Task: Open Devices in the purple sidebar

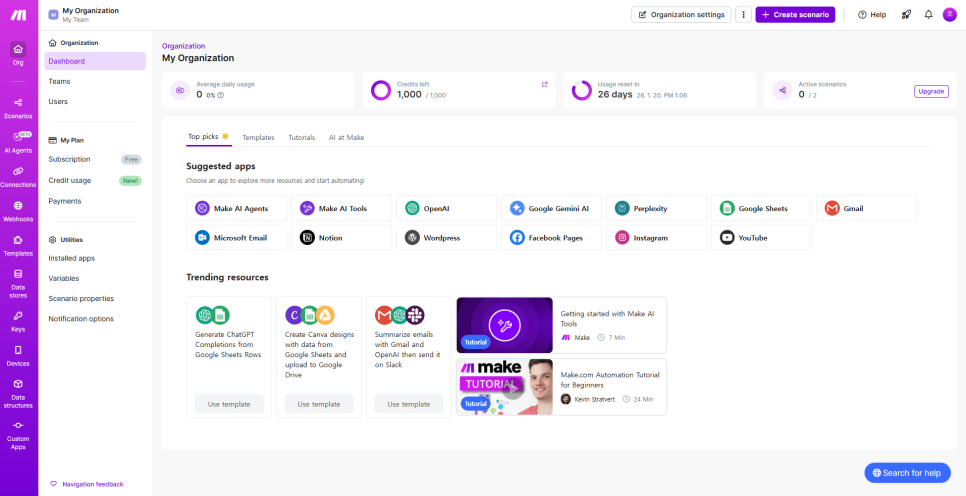Action: [x=18, y=356]
